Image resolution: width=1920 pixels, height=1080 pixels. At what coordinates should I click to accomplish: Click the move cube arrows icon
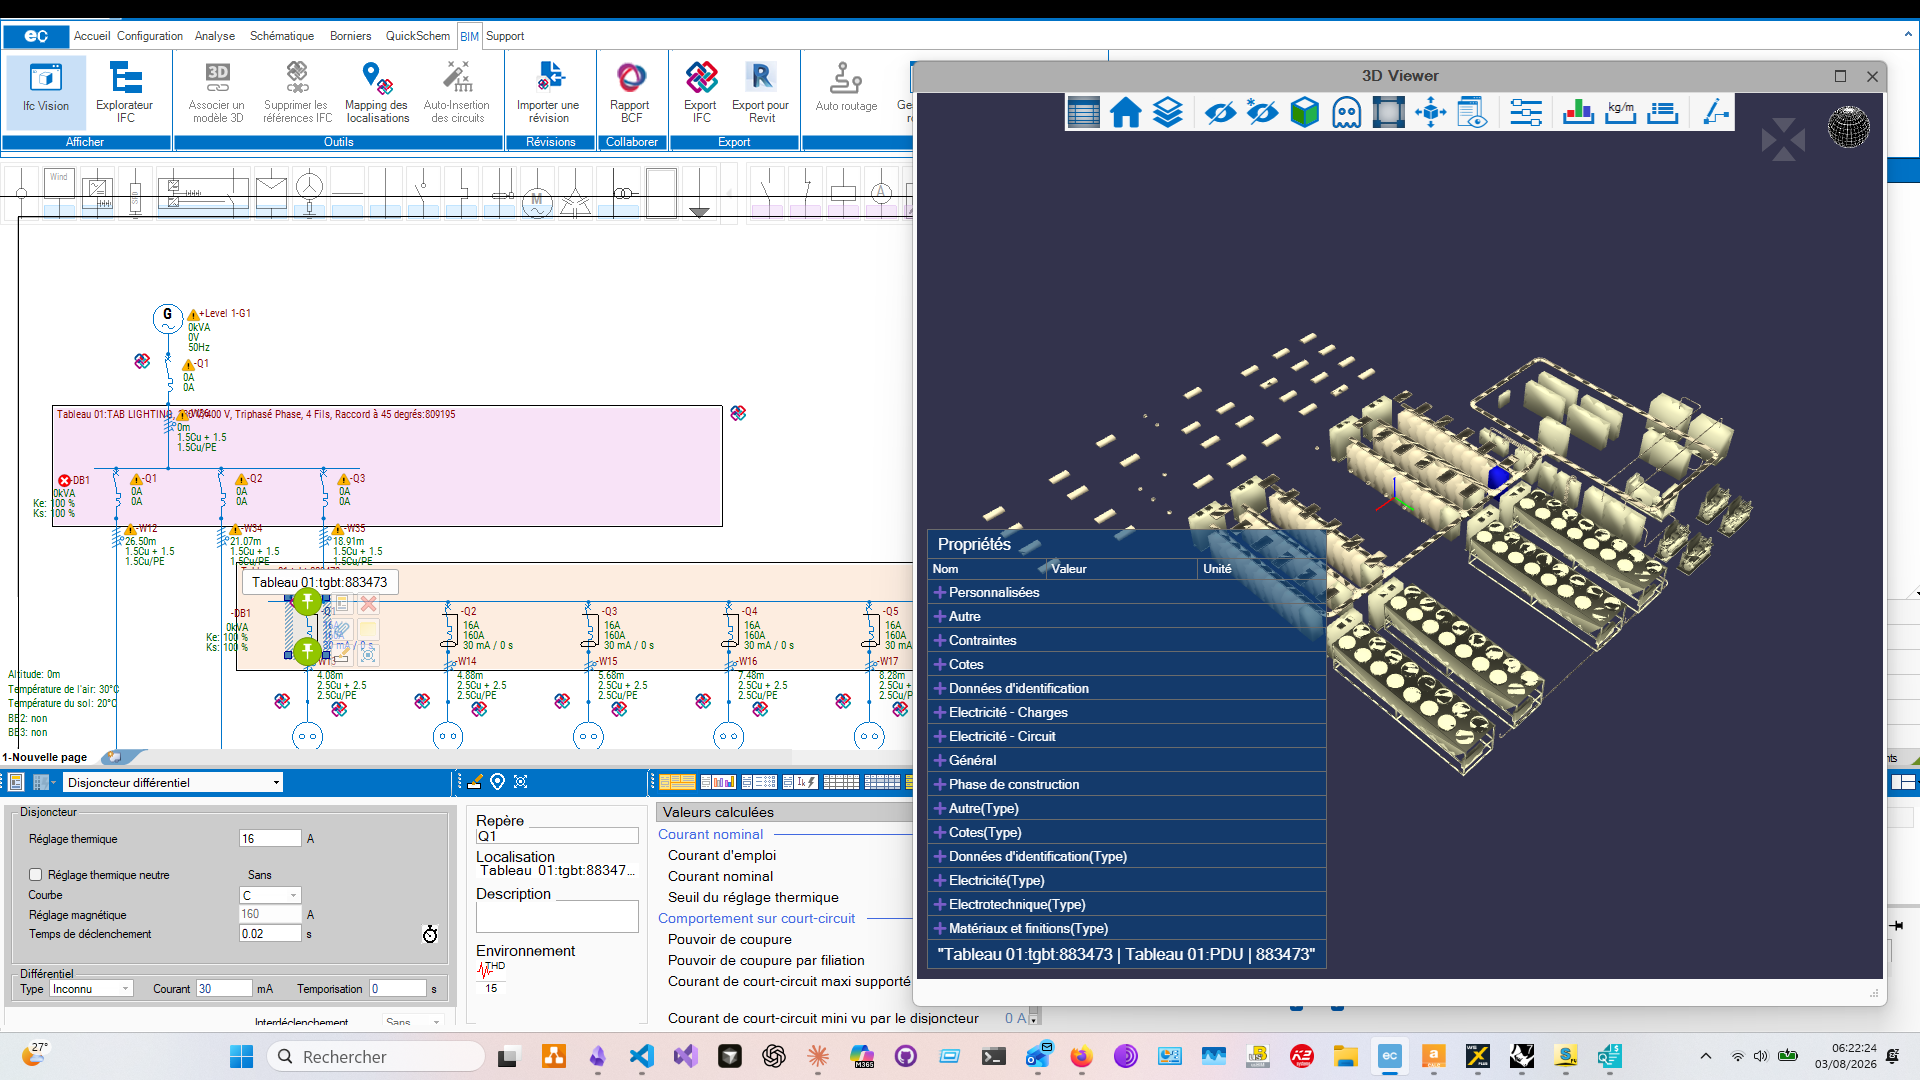(1431, 112)
